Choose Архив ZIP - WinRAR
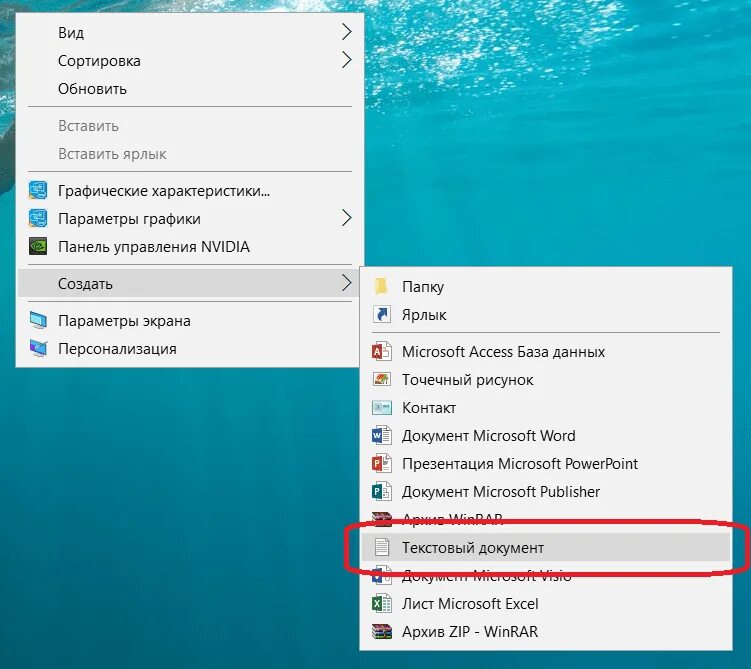 pyautogui.click(x=546, y=631)
